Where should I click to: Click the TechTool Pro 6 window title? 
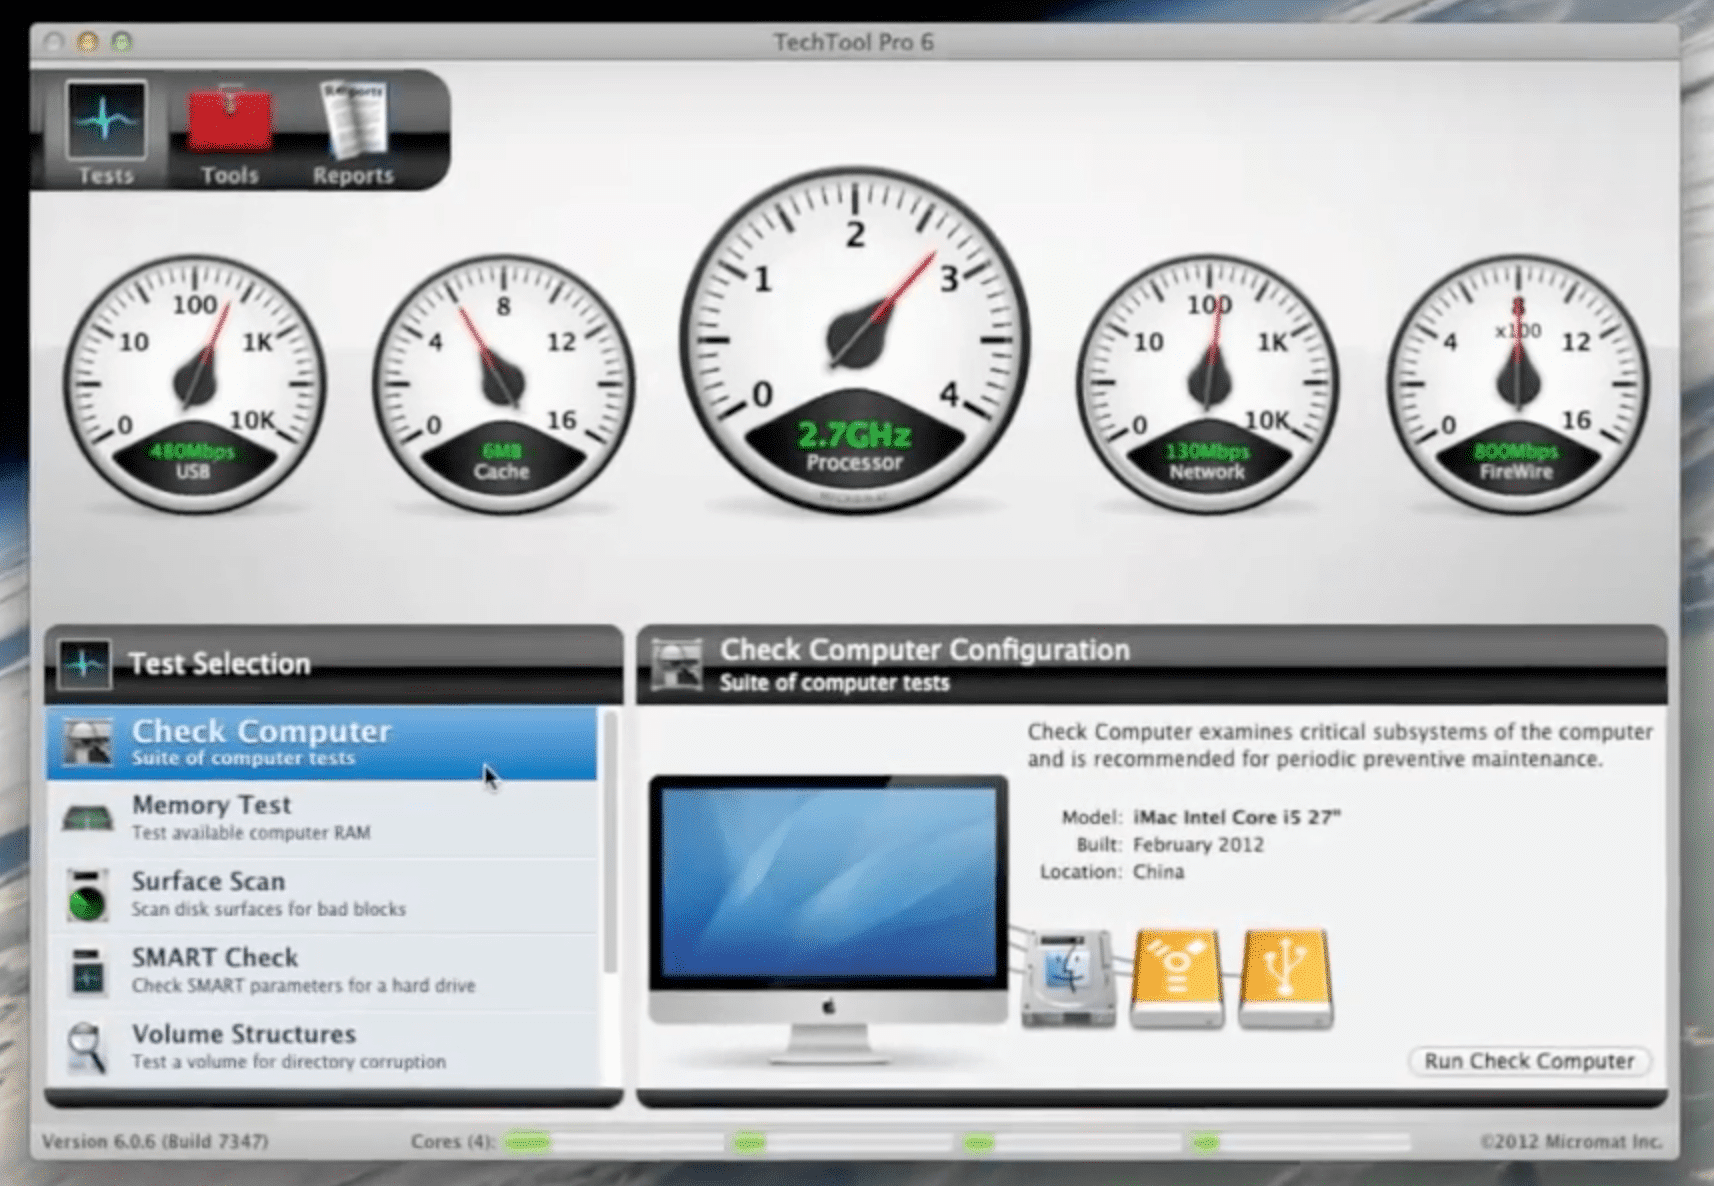pos(854,42)
